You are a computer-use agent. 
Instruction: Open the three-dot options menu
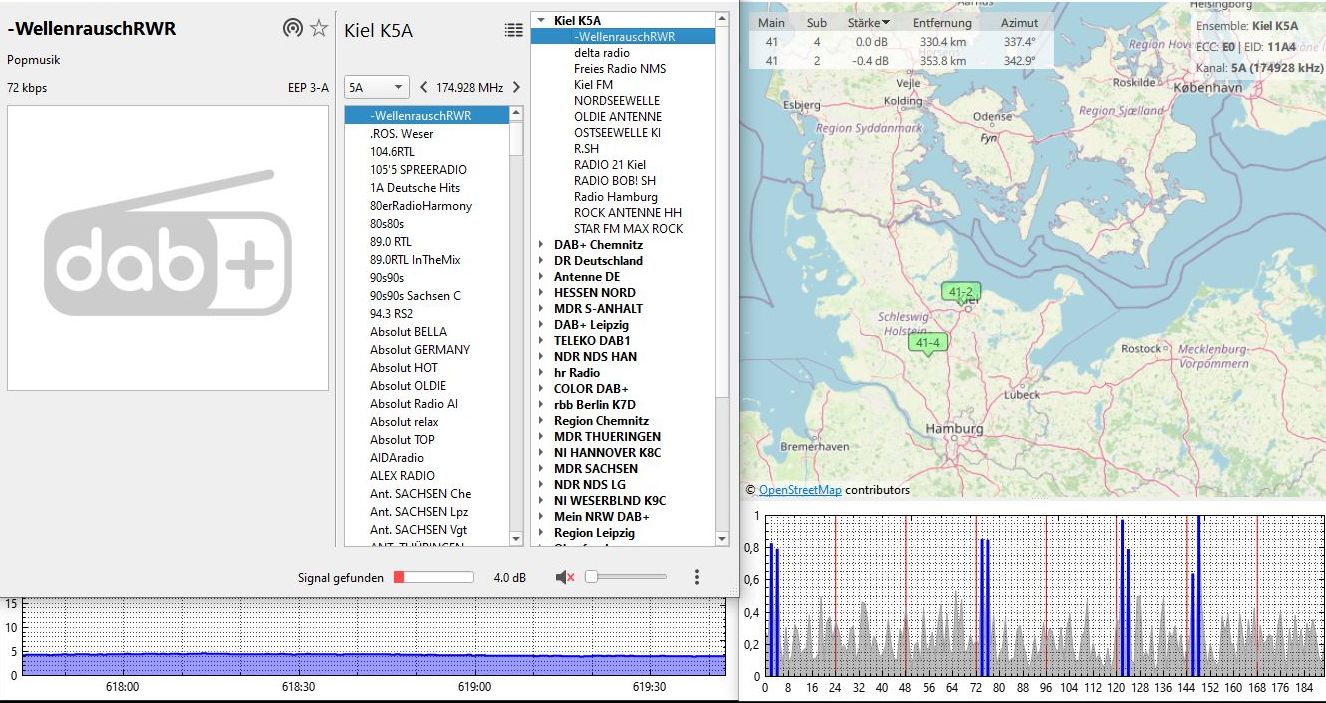tap(697, 577)
